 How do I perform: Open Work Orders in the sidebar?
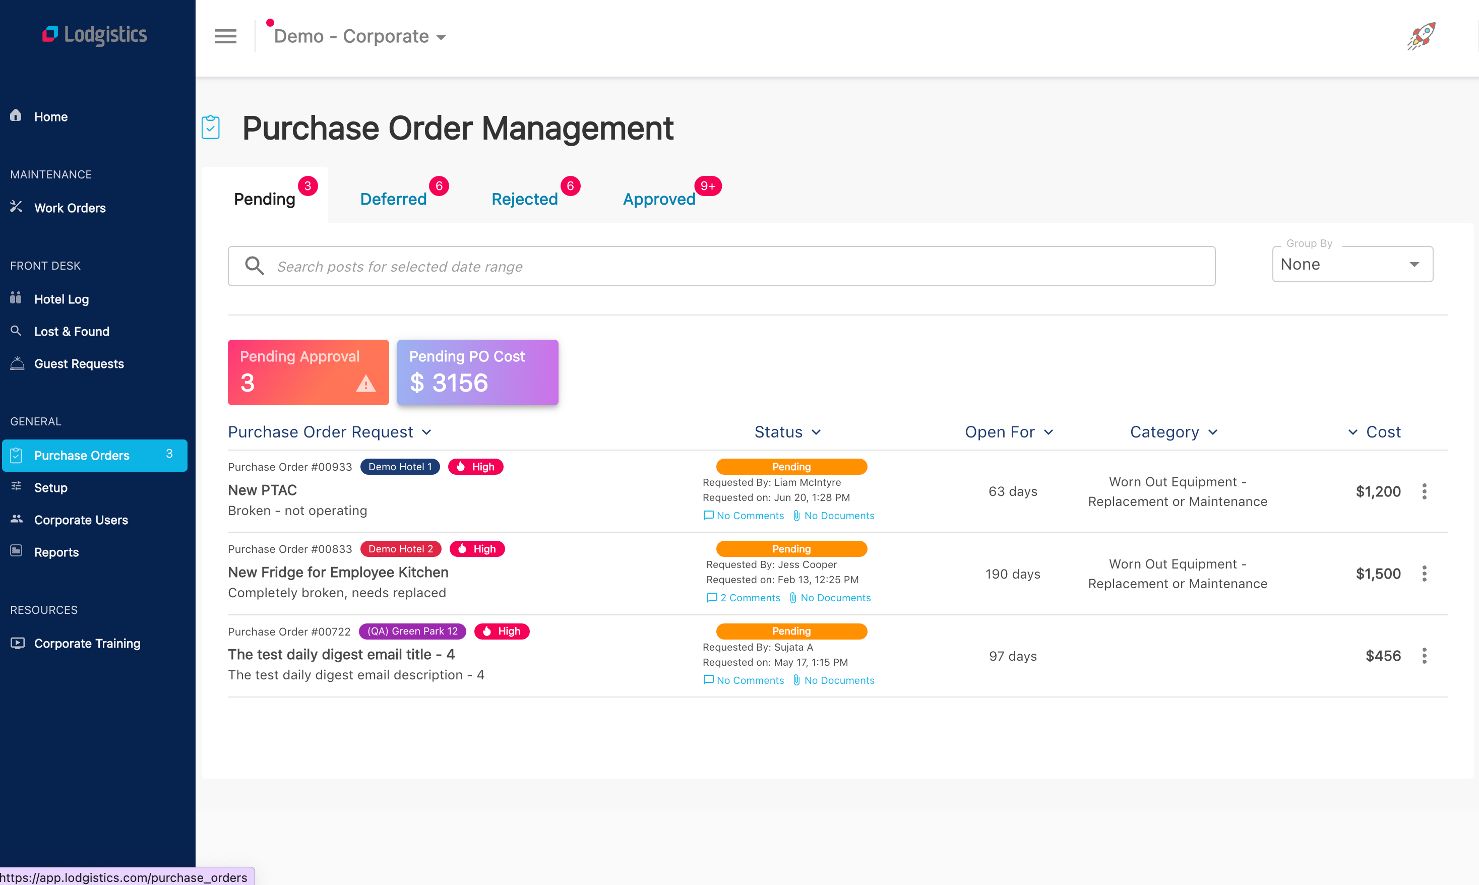point(70,208)
